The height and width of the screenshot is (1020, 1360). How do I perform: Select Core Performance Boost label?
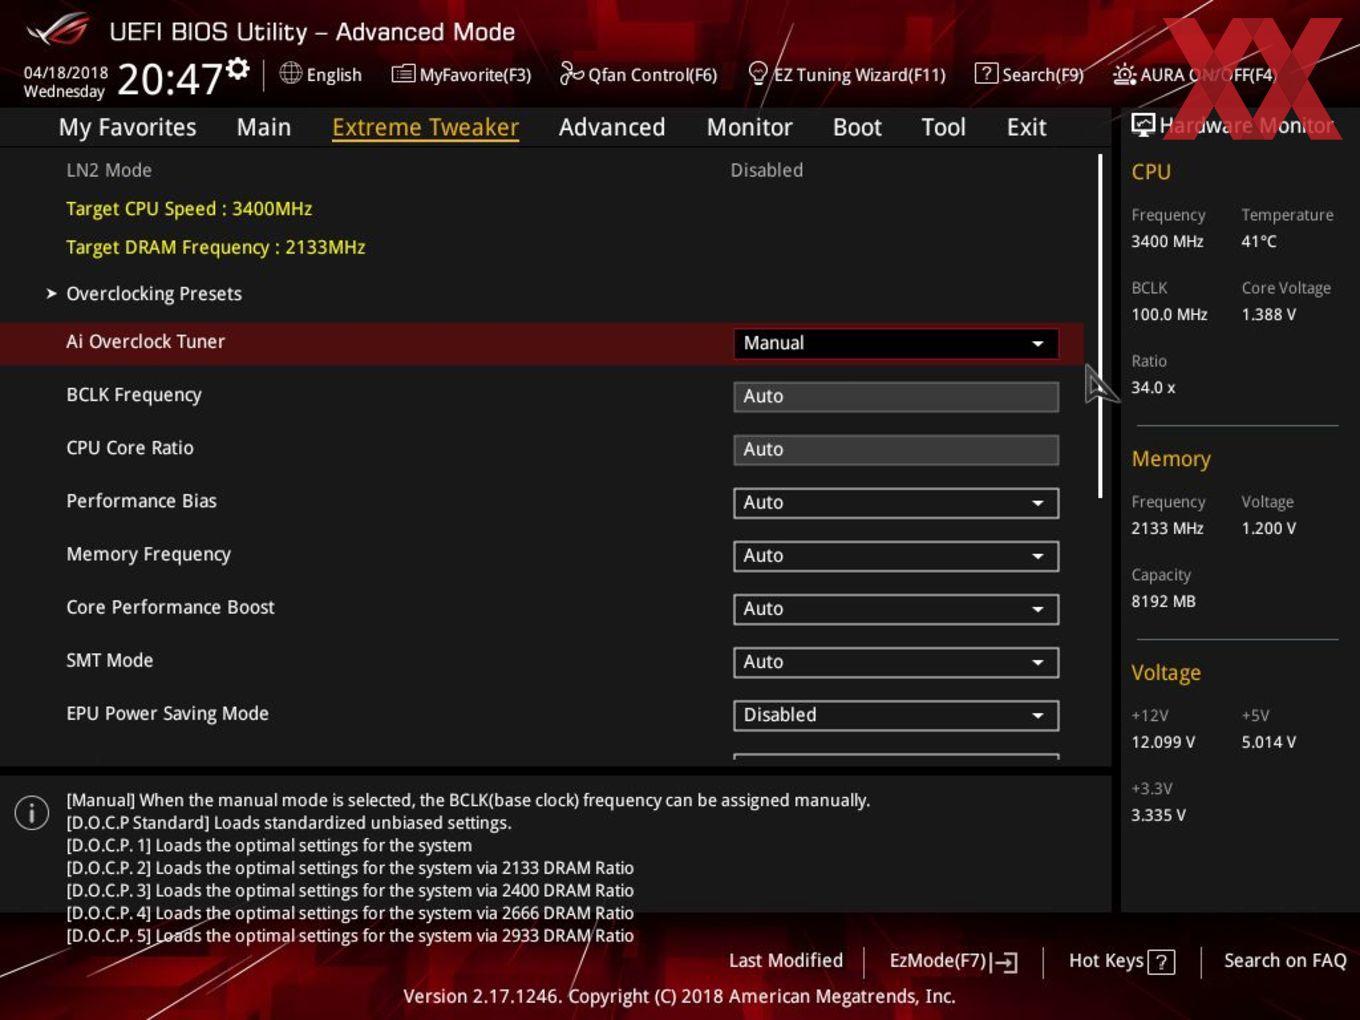(x=170, y=607)
